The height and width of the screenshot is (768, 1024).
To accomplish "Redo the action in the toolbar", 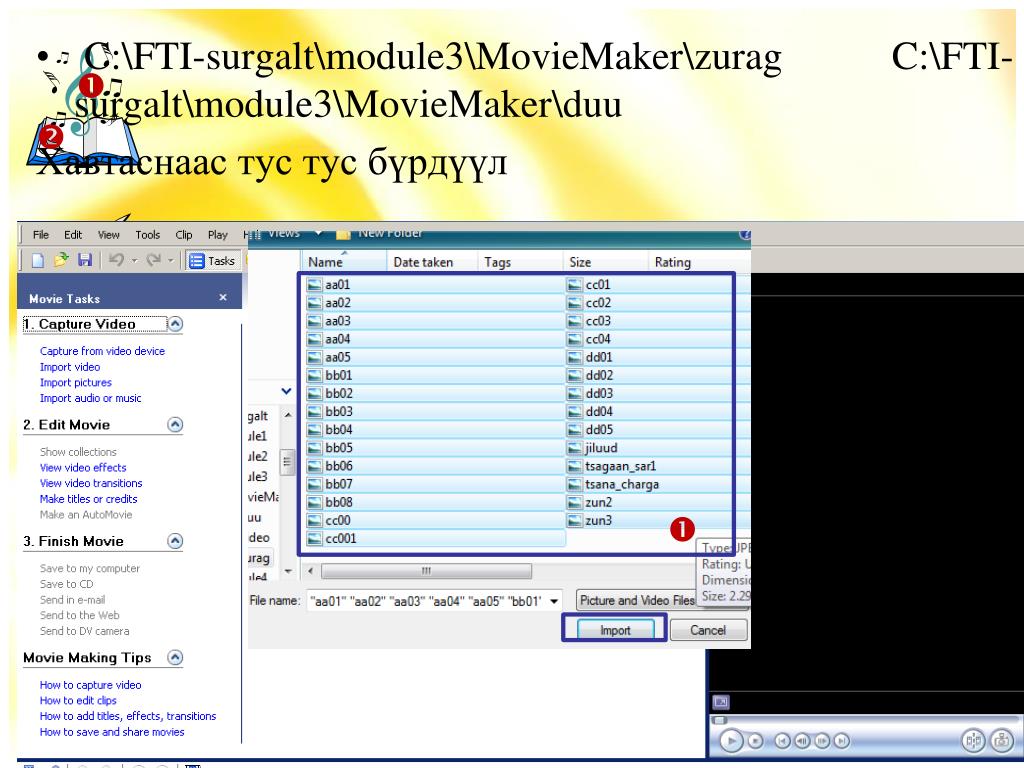I will click(x=153, y=260).
